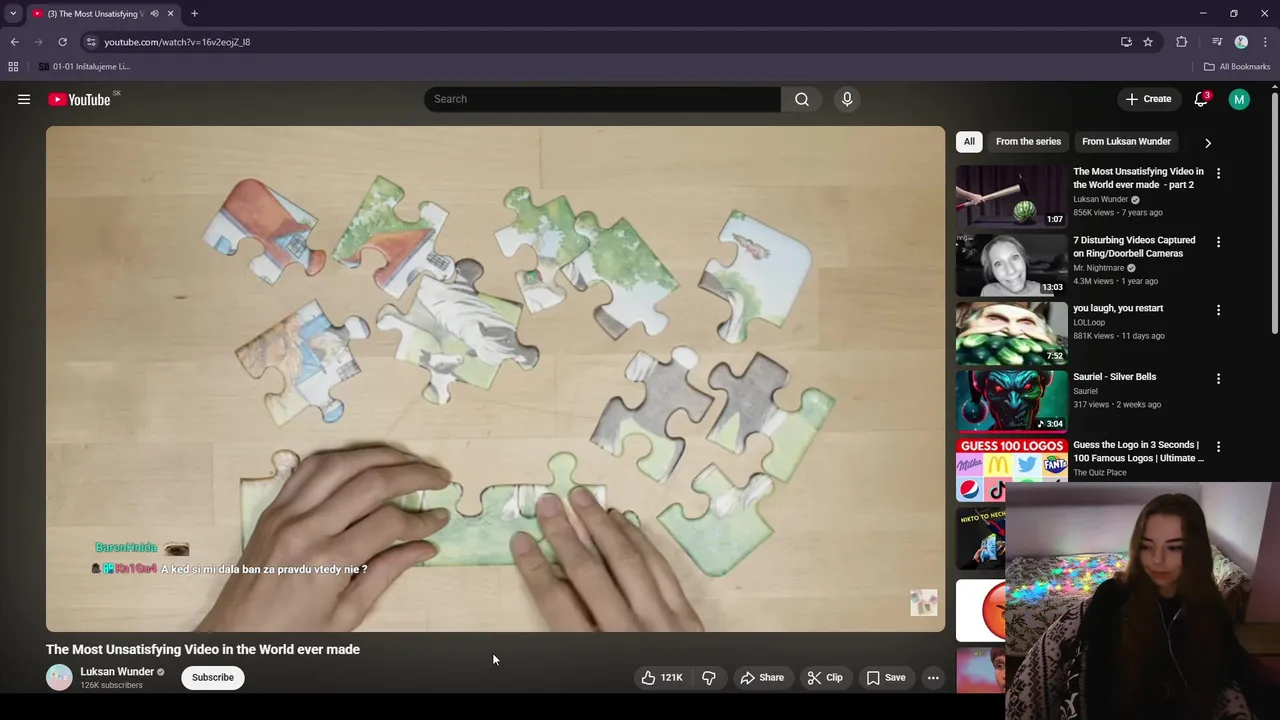Open media controls icon in toolbar
The width and height of the screenshot is (1280, 720).
(x=1217, y=42)
